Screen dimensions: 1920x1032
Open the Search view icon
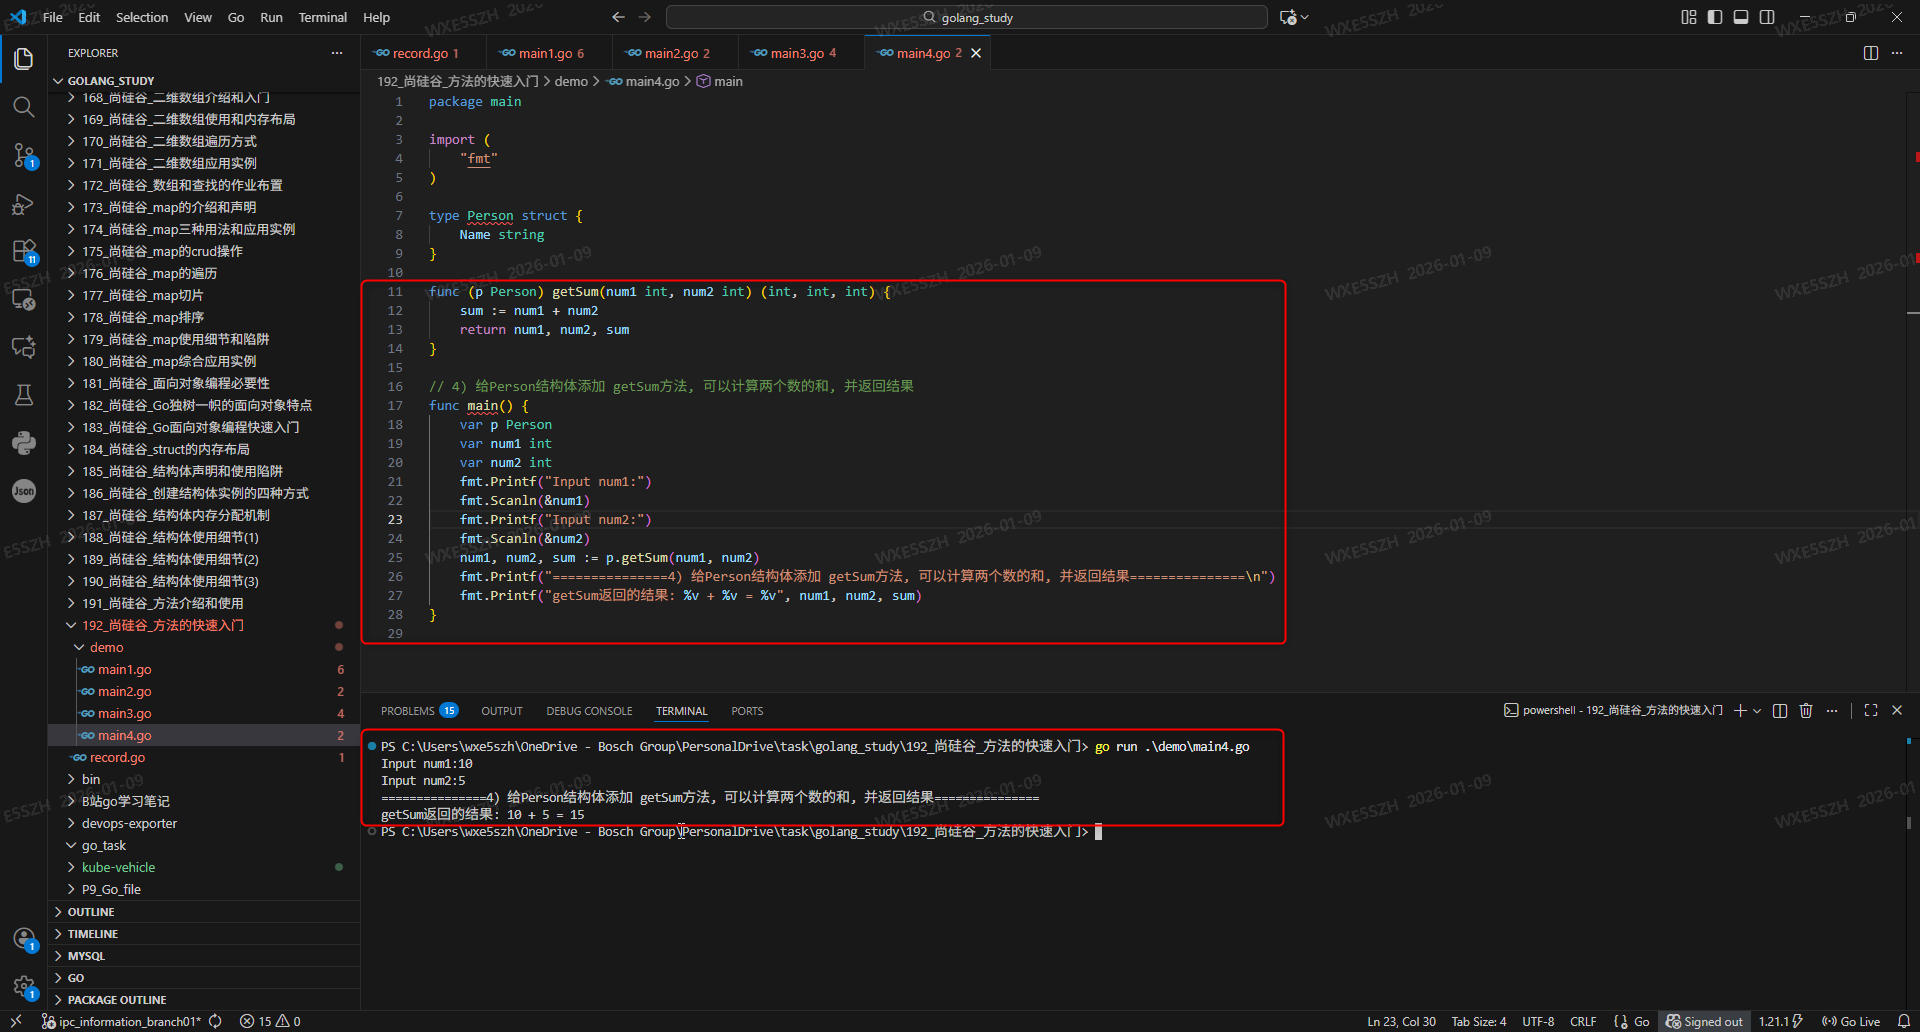tap(24, 107)
